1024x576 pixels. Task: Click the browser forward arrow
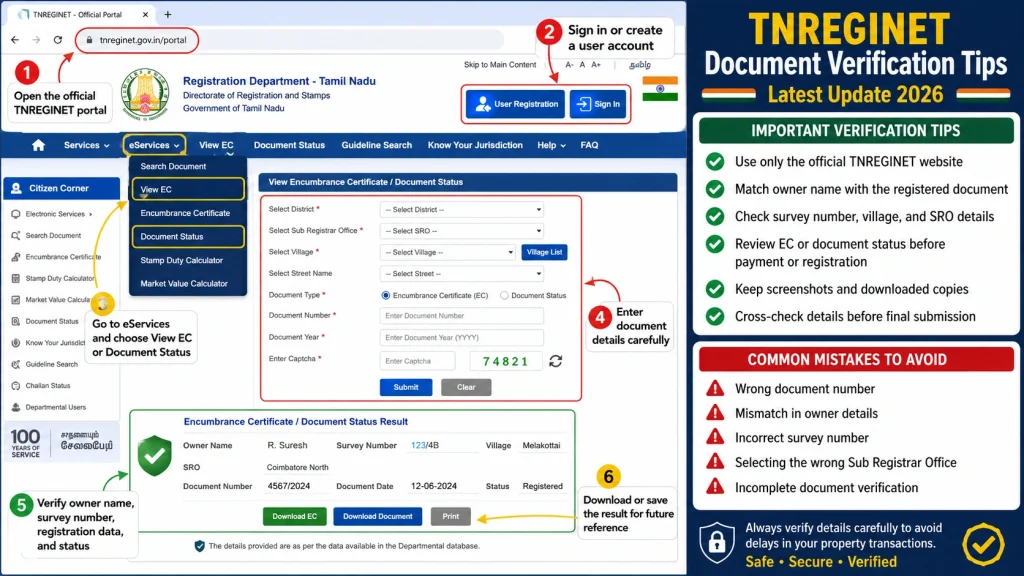pyautogui.click(x=37, y=40)
